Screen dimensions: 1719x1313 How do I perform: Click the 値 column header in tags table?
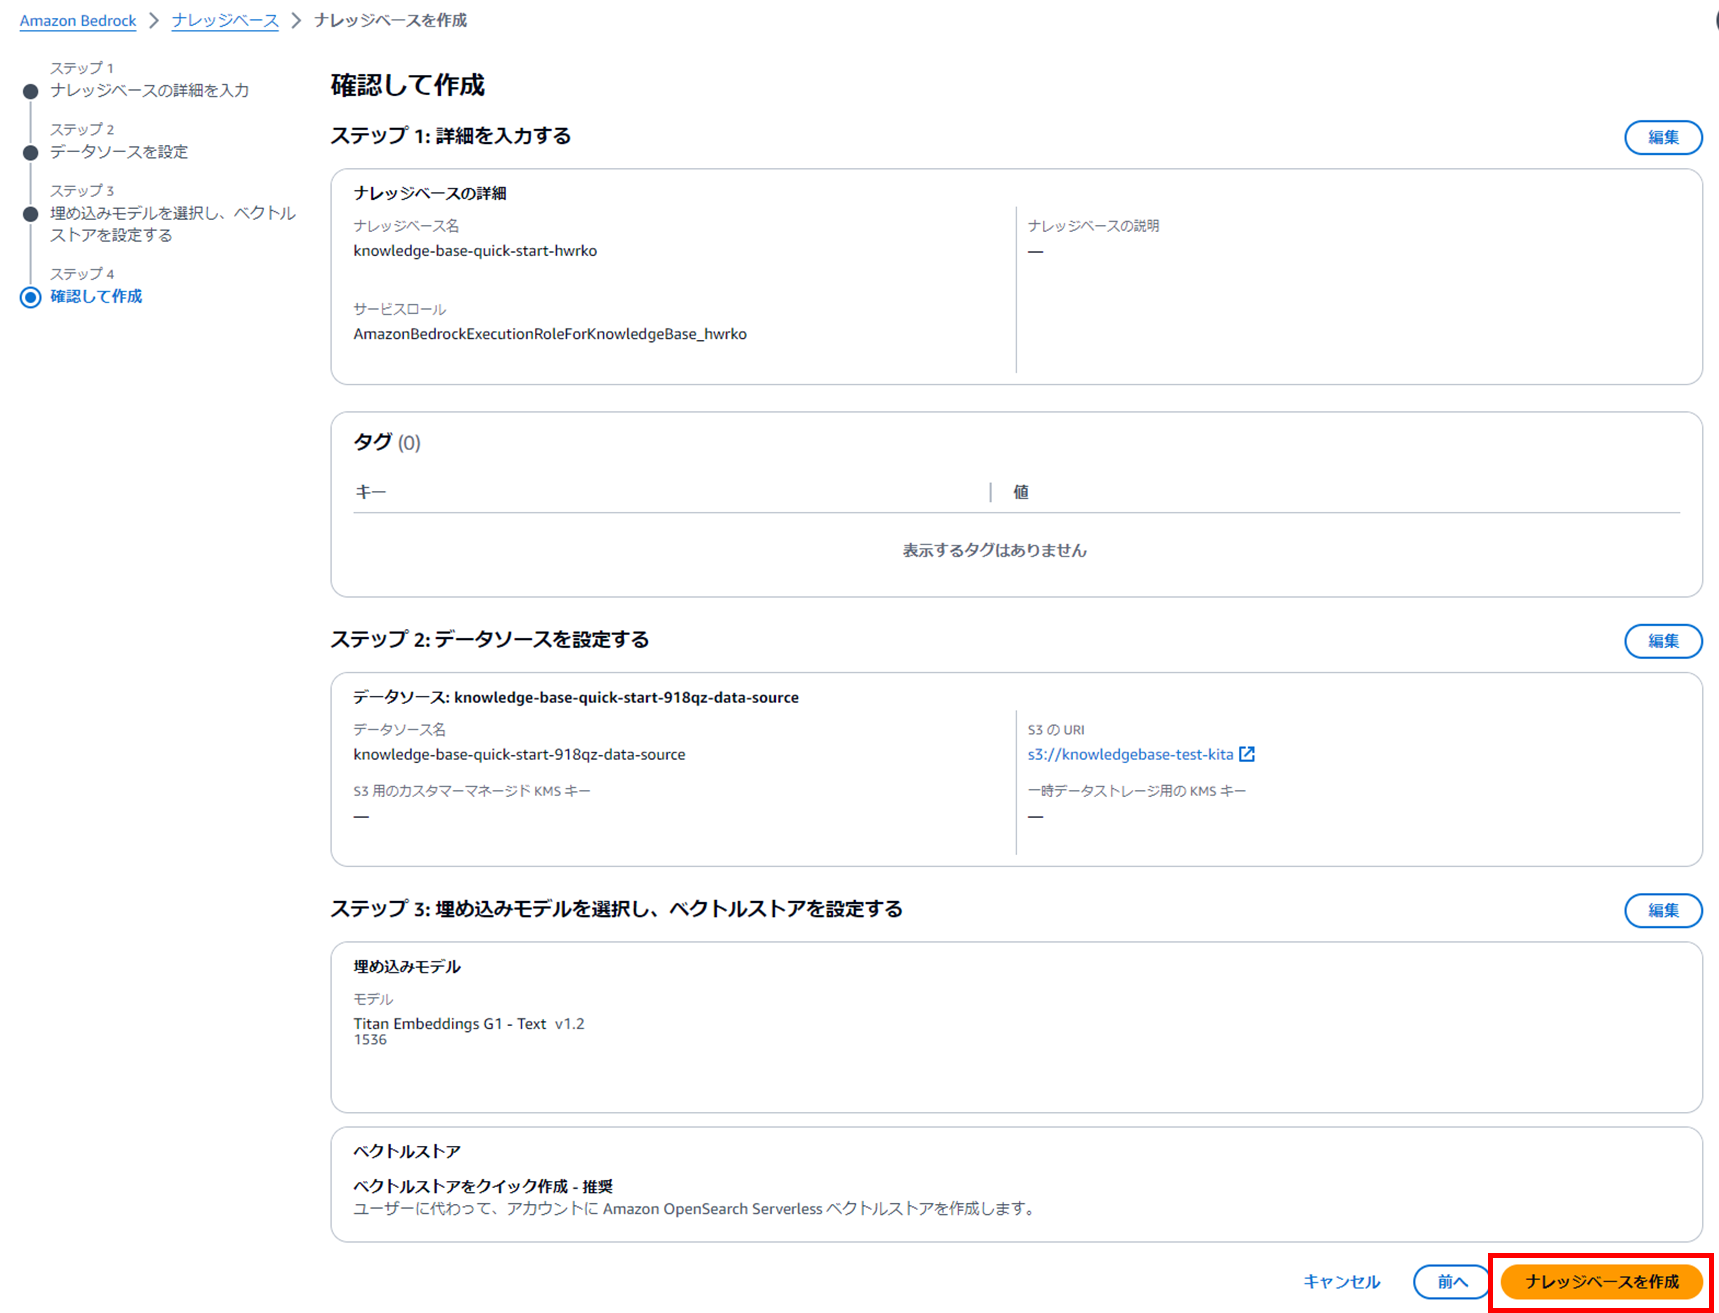pos(1021,492)
